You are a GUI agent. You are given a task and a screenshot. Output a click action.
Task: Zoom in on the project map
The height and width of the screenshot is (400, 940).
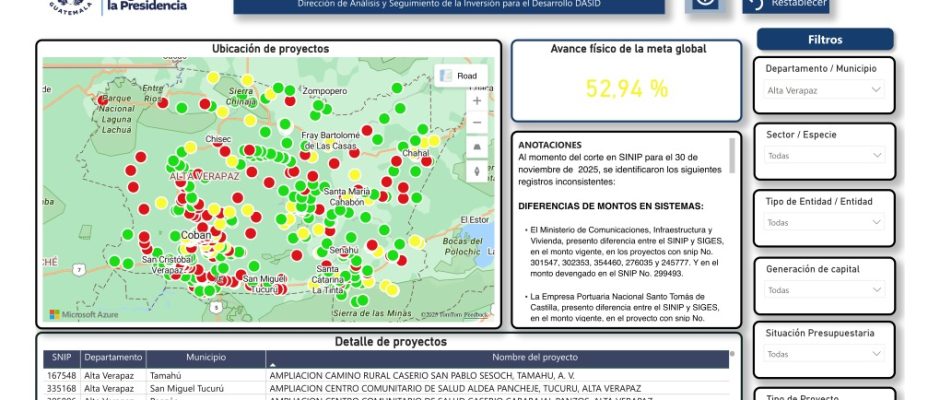point(477,101)
